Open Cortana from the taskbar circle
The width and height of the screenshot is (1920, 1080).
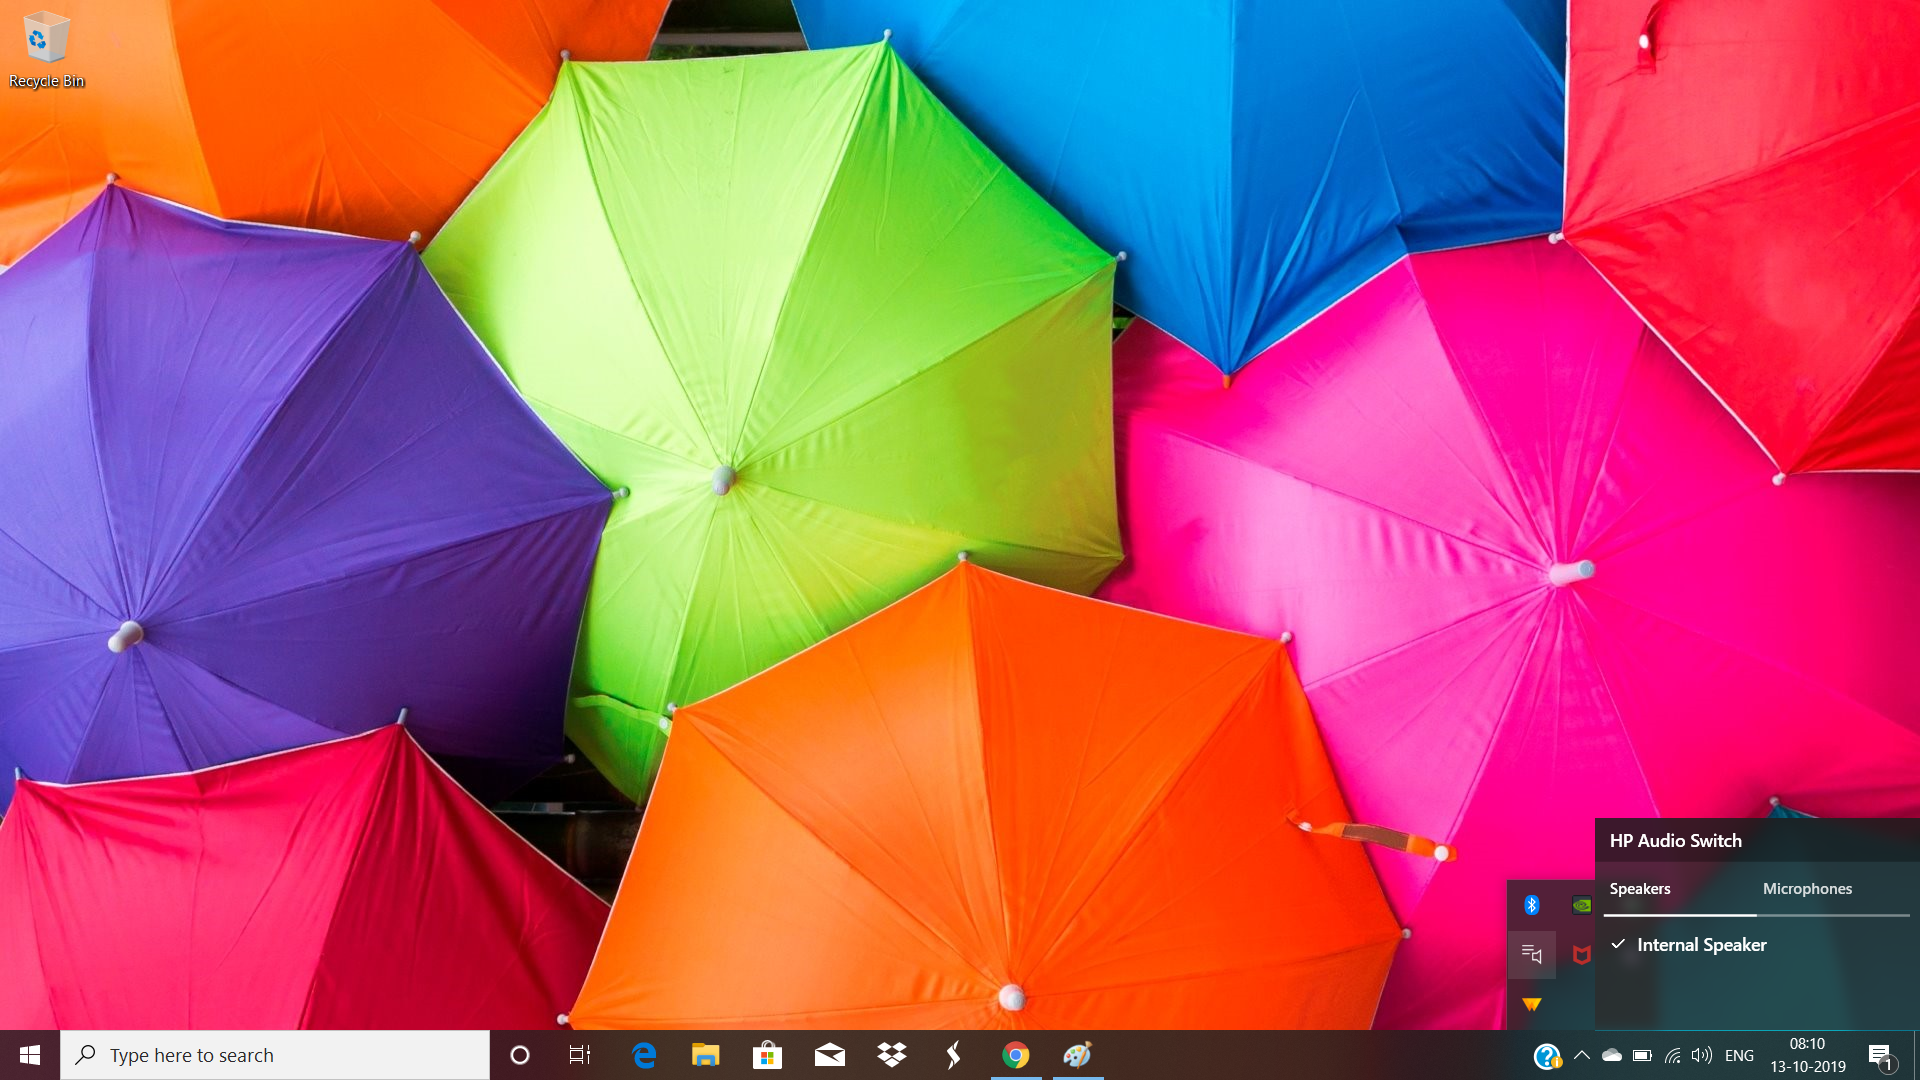[x=520, y=1055]
